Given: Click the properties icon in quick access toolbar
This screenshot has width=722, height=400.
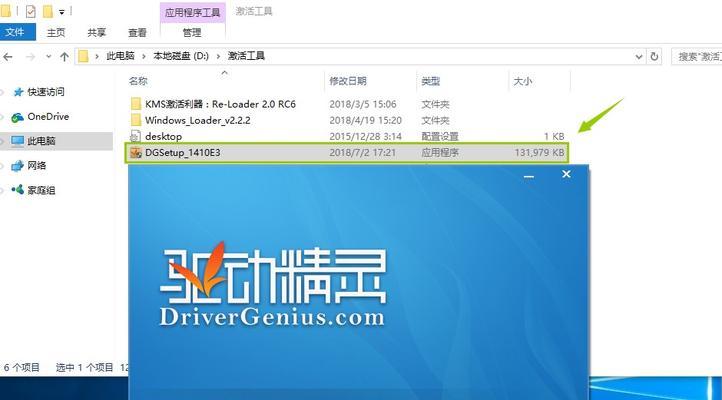Looking at the screenshot, I should (30, 11).
